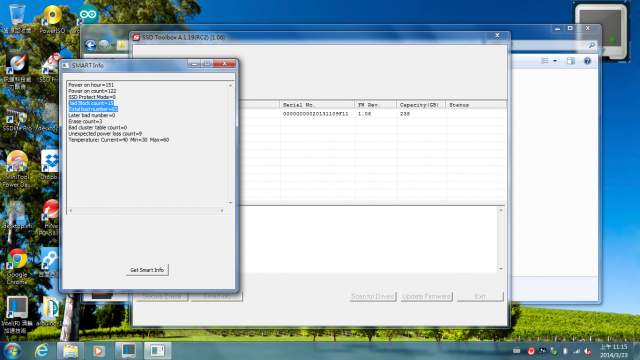640x360 pixels.
Task: Click the volume icon in system tray
Action: click(x=588, y=351)
